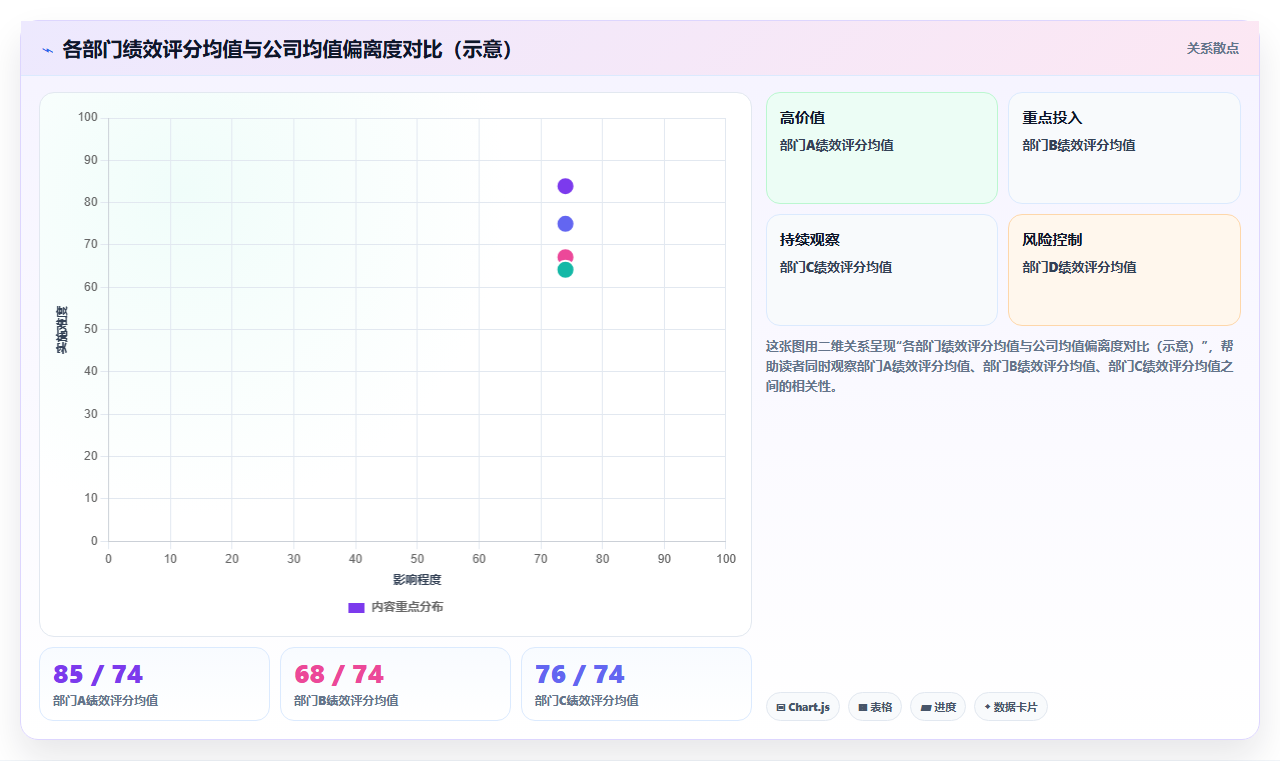Open the 风险控制 quadrant card
This screenshot has width=1280, height=761.
1124,270
